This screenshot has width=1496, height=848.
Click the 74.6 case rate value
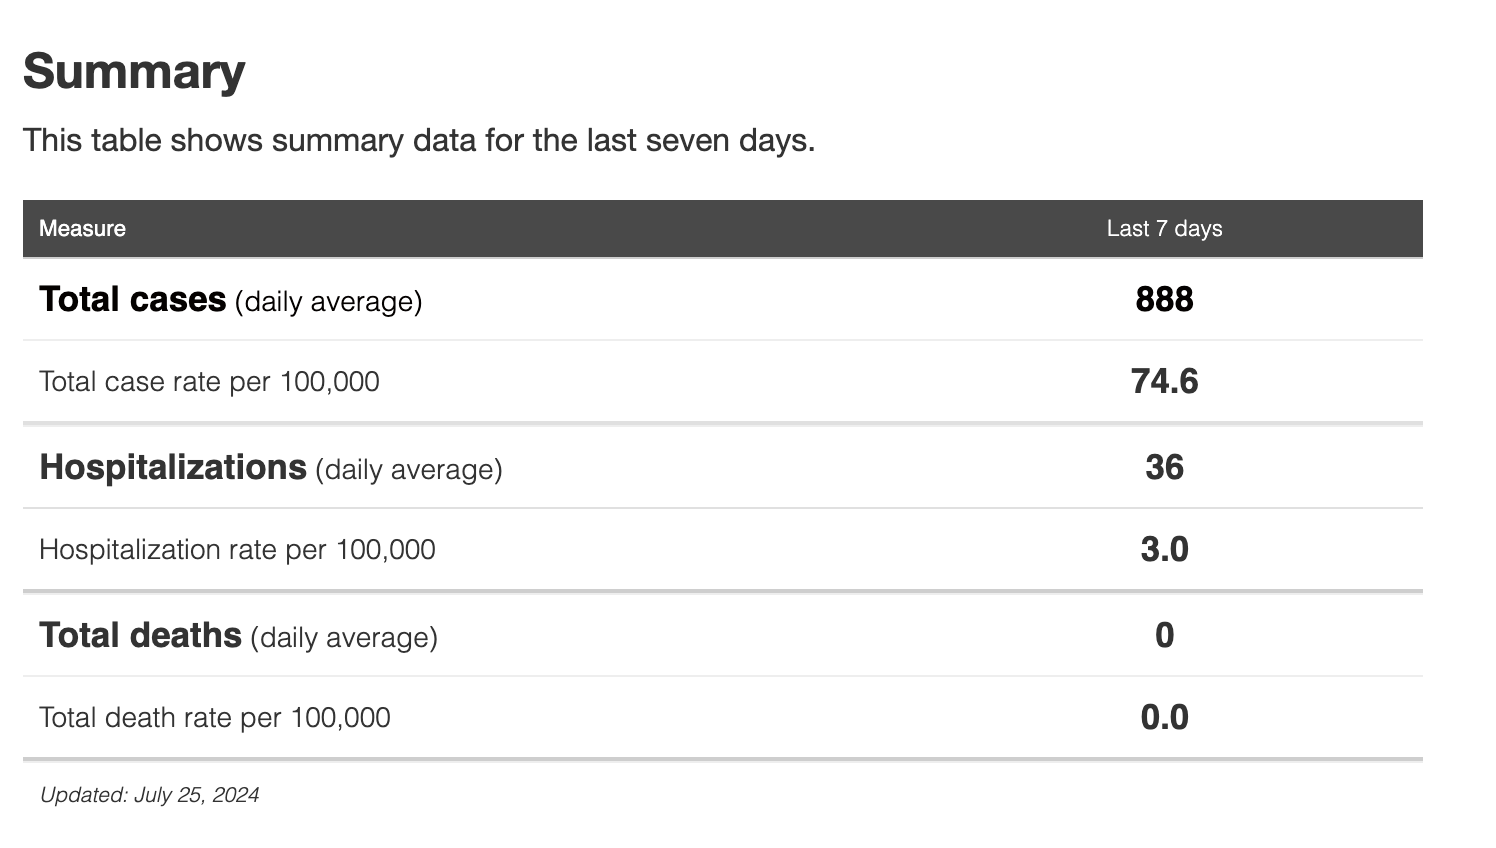tap(1164, 382)
